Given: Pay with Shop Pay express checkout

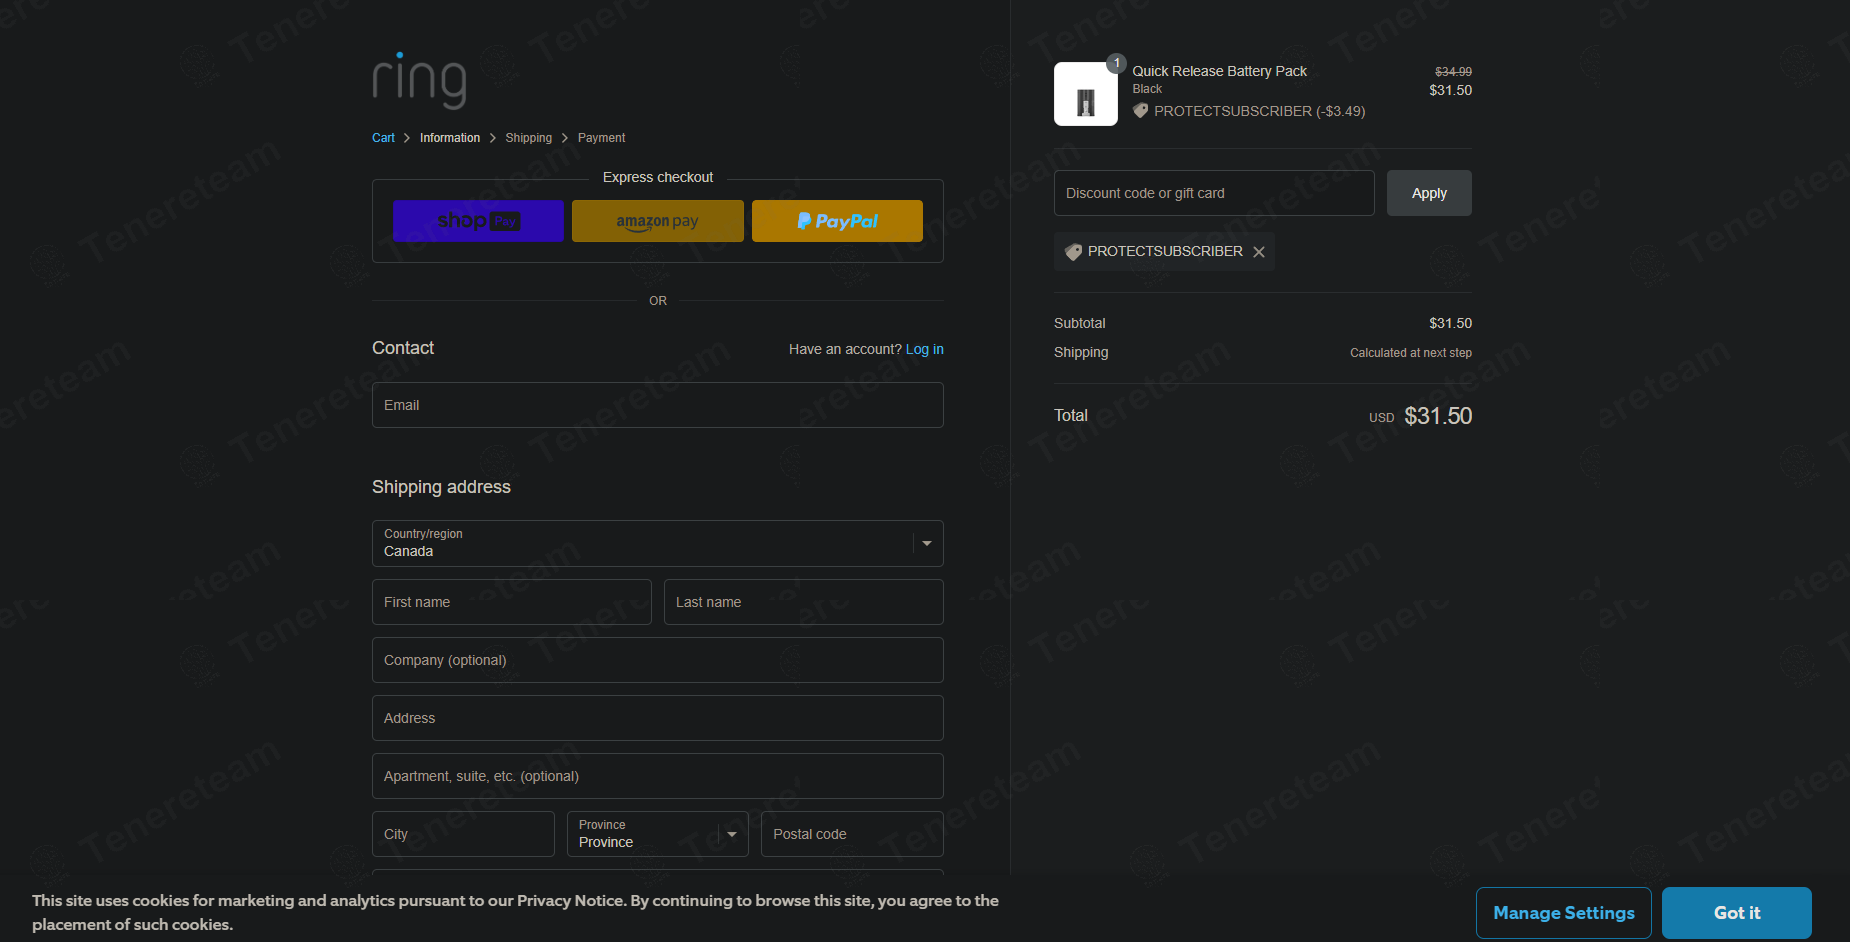Looking at the screenshot, I should (x=478, y=221).
